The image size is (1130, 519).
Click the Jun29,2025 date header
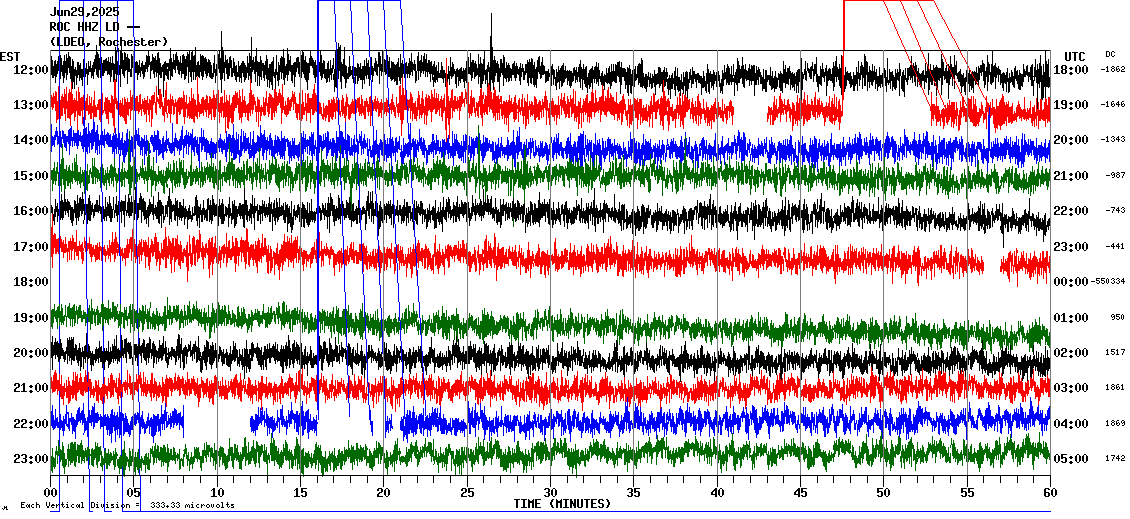[x=84, y=12]
